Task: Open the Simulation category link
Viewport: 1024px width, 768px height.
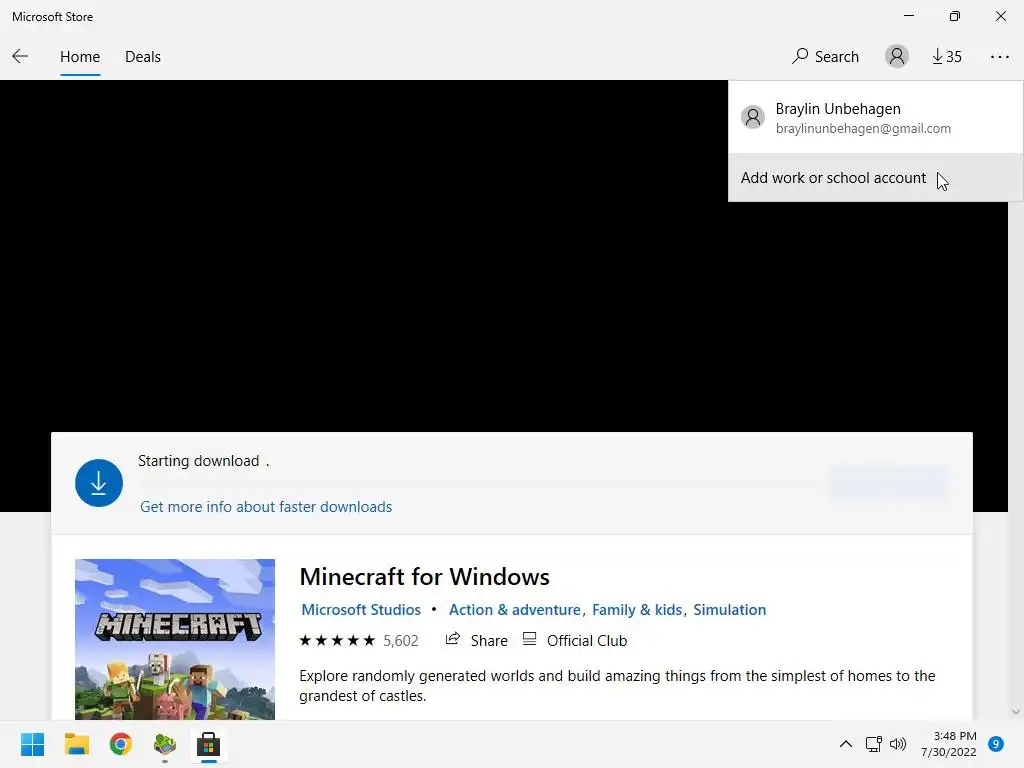Action: (729, 609)
